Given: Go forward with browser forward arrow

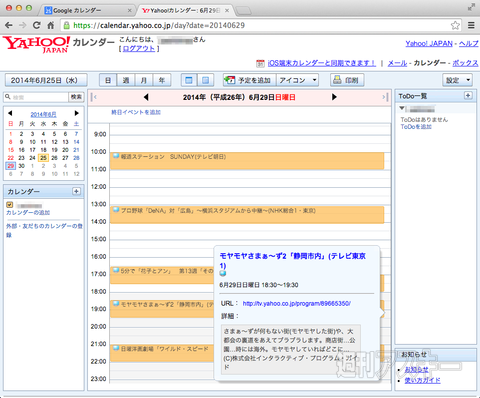Looking at the screenshot, I should pyautogui.click(x=23, y=25).
